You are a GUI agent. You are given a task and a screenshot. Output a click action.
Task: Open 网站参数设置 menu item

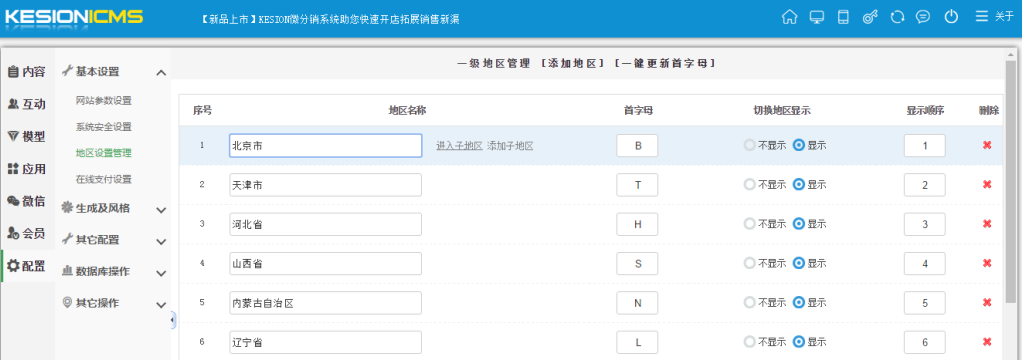(104, 100)
